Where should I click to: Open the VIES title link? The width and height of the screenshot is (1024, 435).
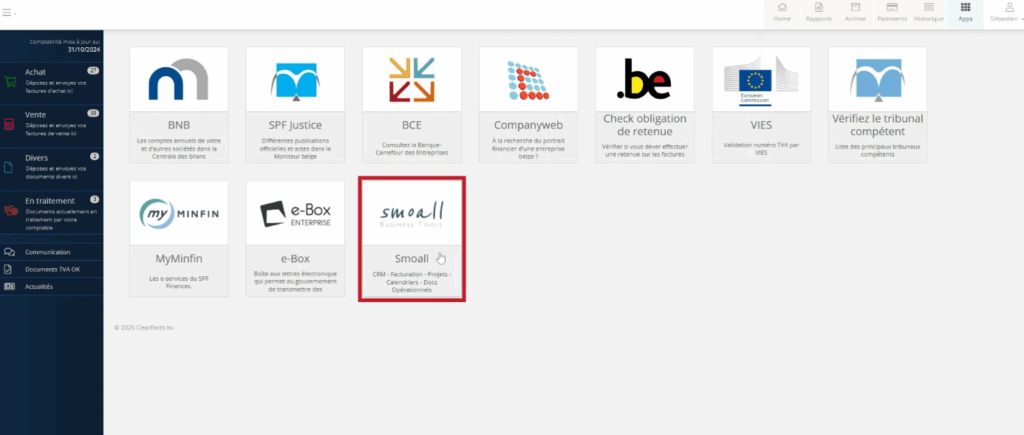(761, 125)
